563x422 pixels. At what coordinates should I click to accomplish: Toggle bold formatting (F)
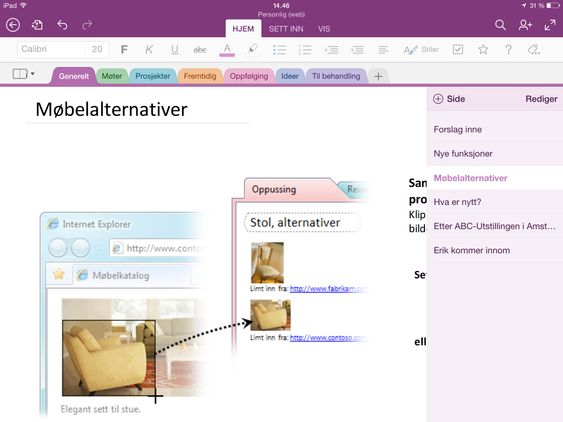[124, 50]
